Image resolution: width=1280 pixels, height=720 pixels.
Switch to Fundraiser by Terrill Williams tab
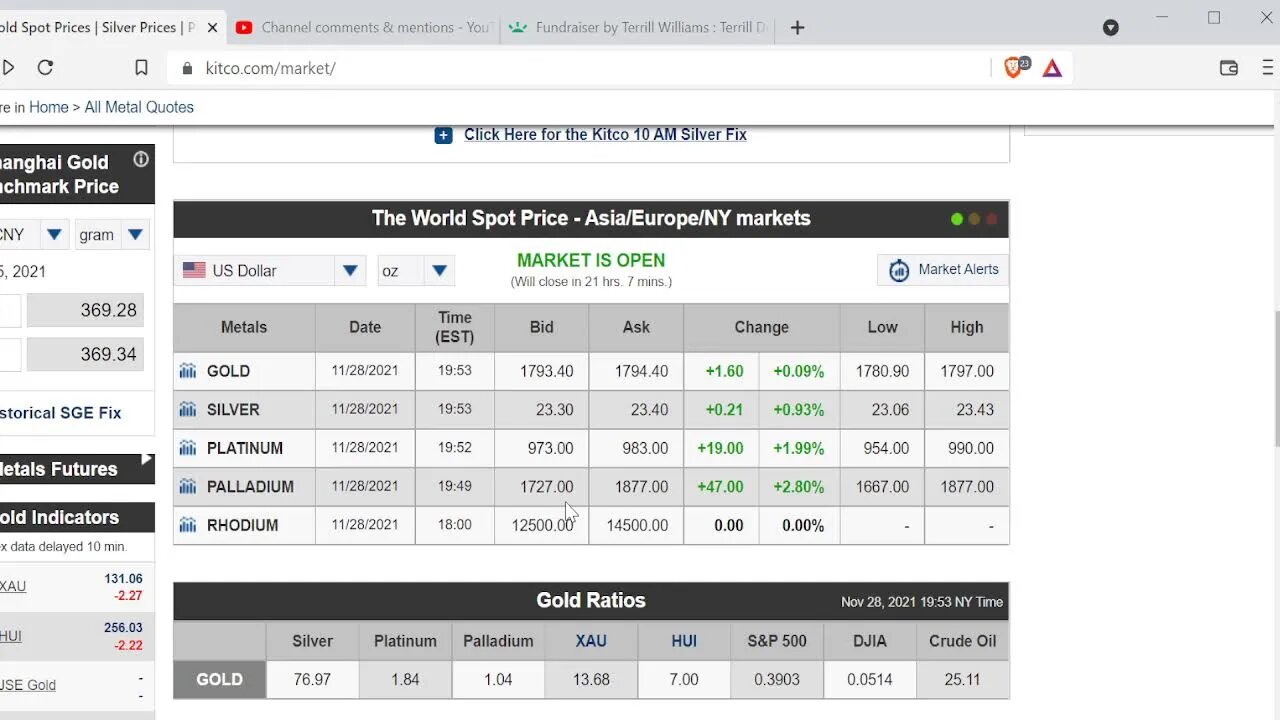point(639,28)
